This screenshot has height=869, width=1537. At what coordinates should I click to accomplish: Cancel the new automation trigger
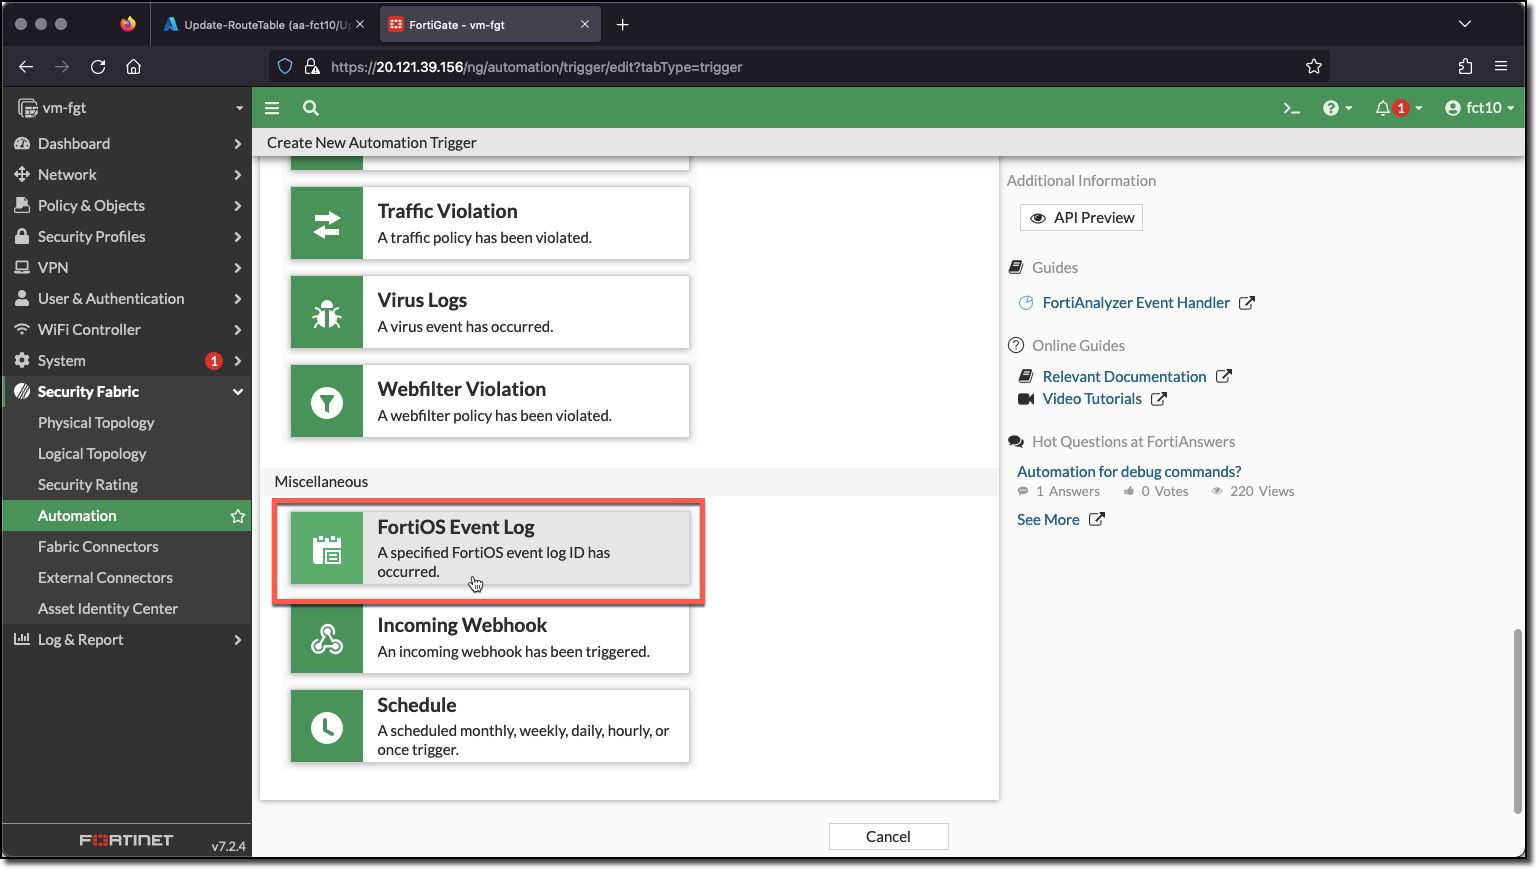888,837
